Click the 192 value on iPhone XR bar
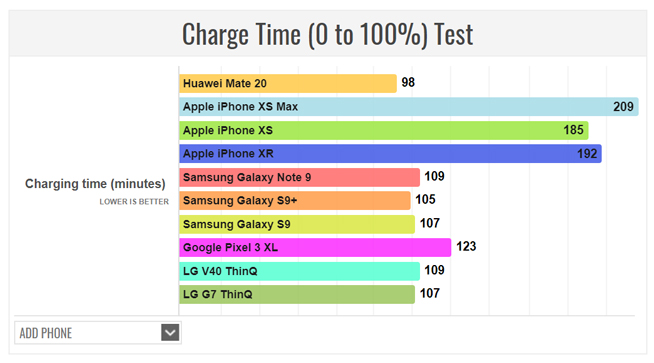Screen dimensions: 654x363 coord(587,154)
